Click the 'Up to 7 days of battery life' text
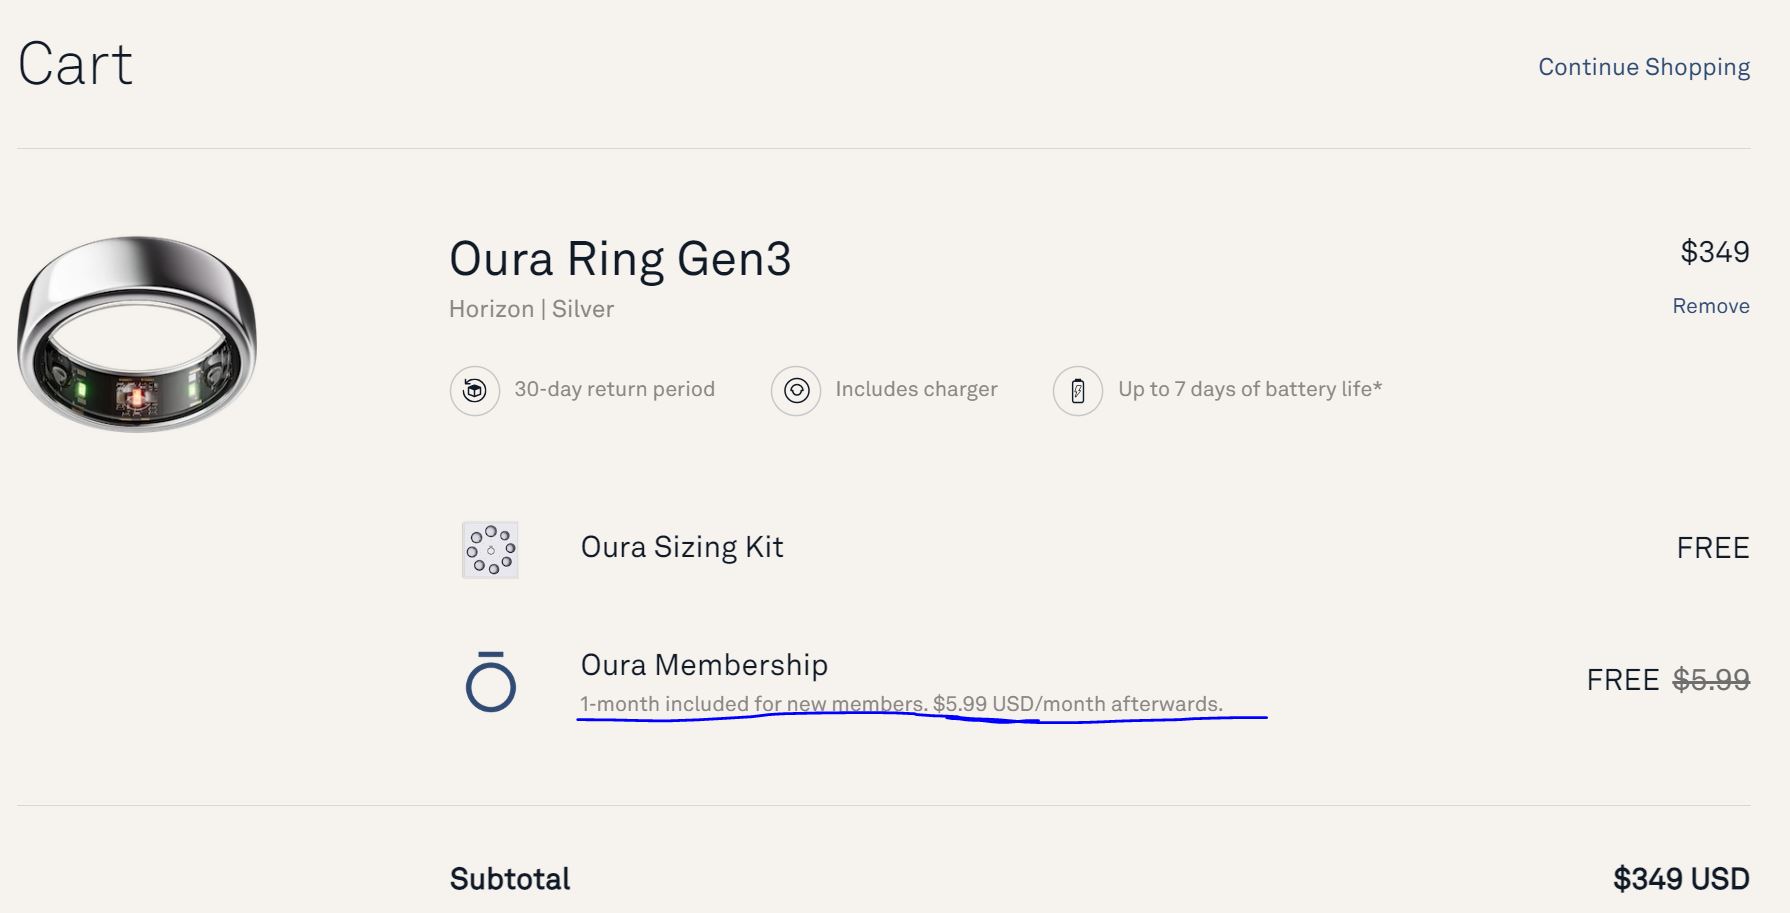 pos(1249,389)
